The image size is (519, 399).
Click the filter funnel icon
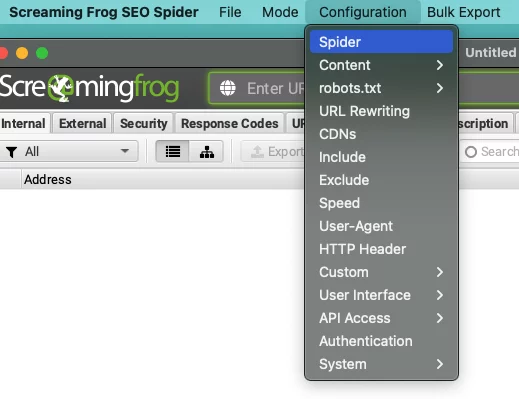pos(12,152)
